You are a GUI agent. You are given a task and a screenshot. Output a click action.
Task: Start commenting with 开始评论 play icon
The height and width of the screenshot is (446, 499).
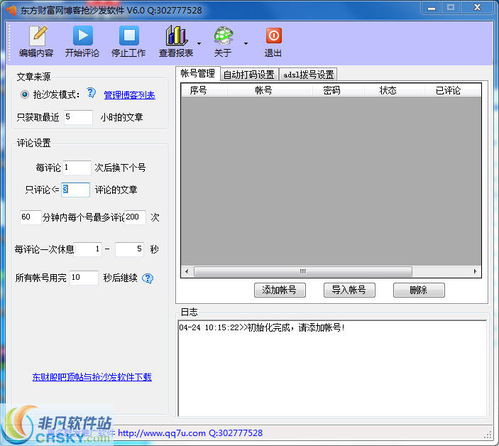(x=82, y=41)
